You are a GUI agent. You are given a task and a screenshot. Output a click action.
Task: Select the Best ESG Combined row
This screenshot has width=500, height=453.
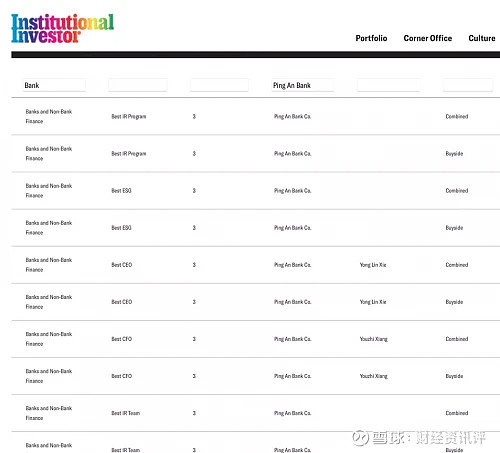pos(256,191)
